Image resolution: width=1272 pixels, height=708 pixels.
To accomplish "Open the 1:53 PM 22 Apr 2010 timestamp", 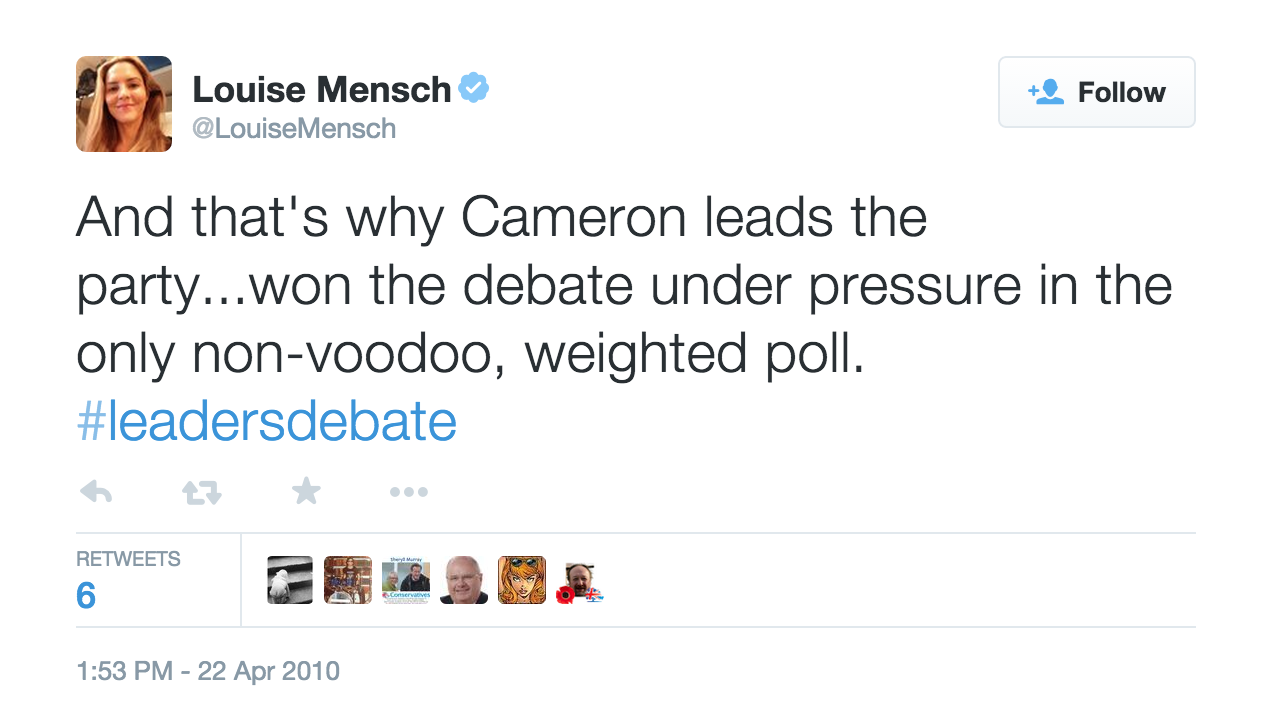I will tap(208, 671).
